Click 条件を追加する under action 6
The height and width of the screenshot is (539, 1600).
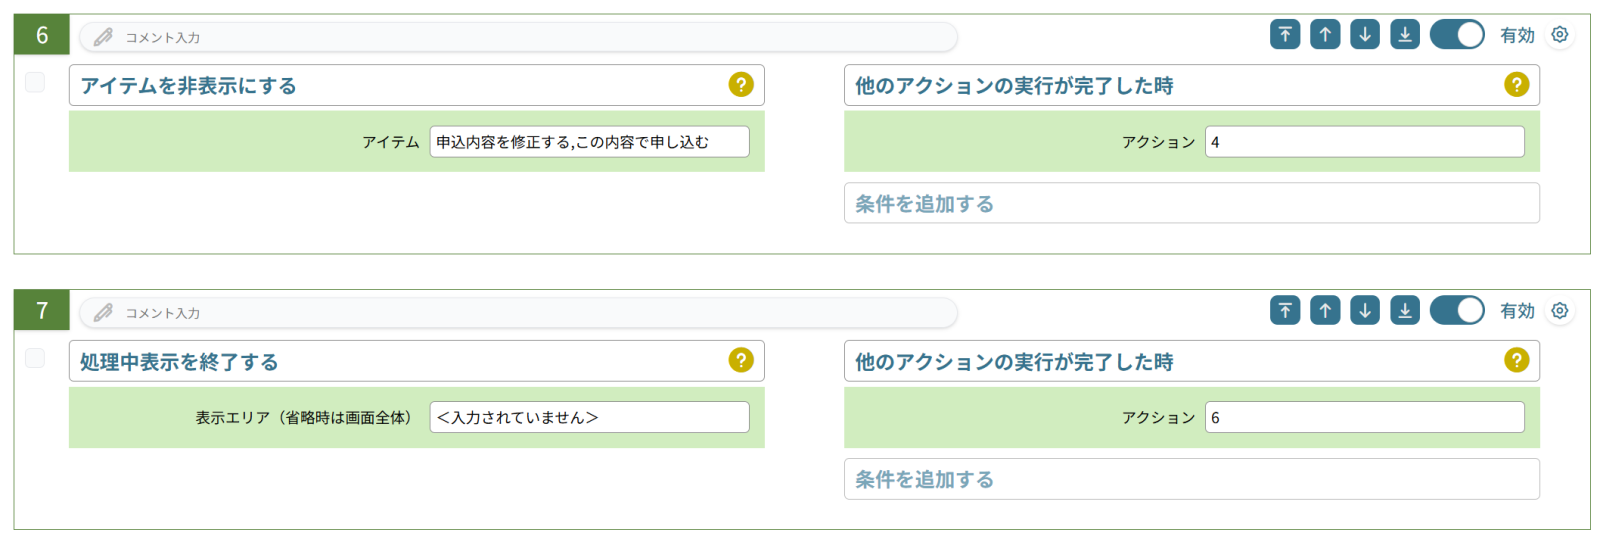point(1192,203)
